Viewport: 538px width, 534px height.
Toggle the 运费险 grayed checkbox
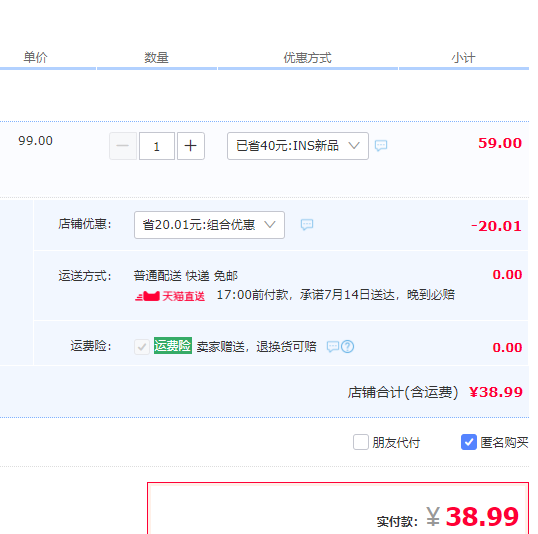(x=142, y=347)
